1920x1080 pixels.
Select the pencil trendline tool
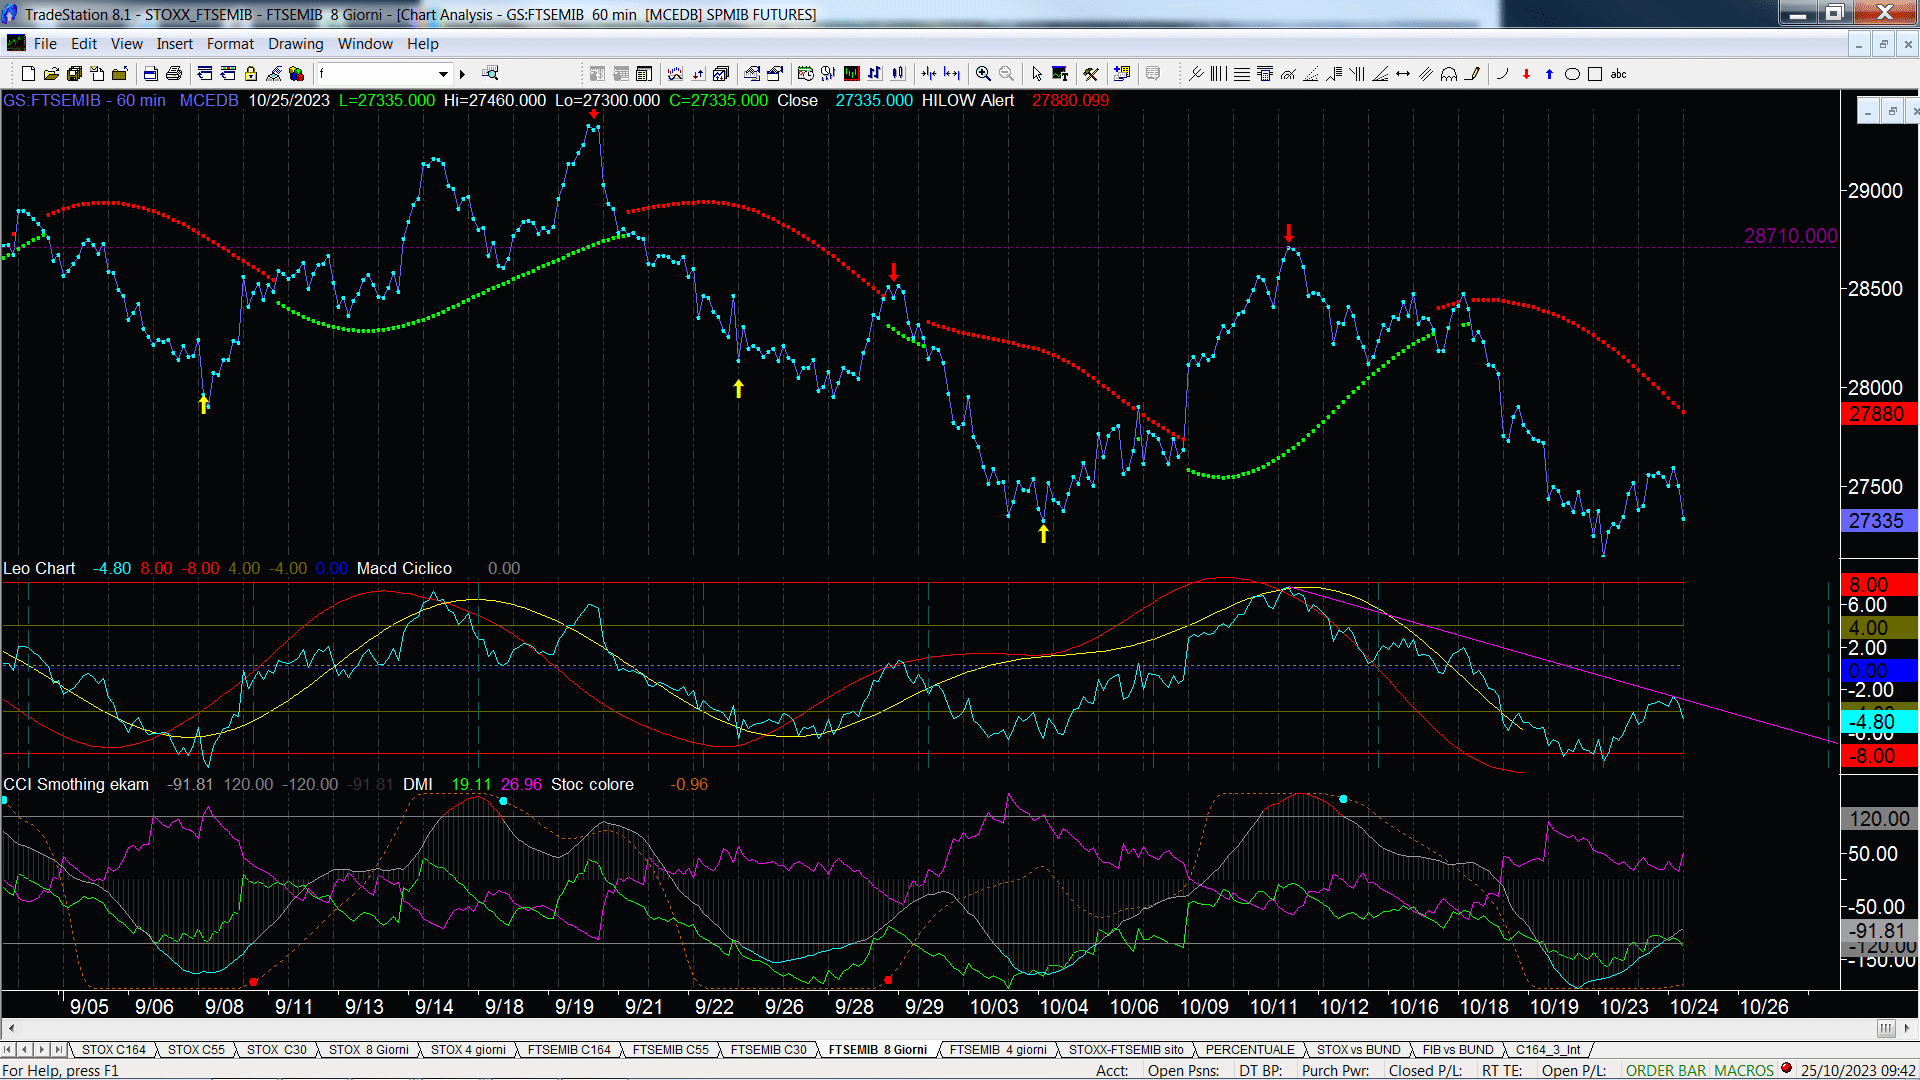pyautogui.click(x=1472, y=74)
